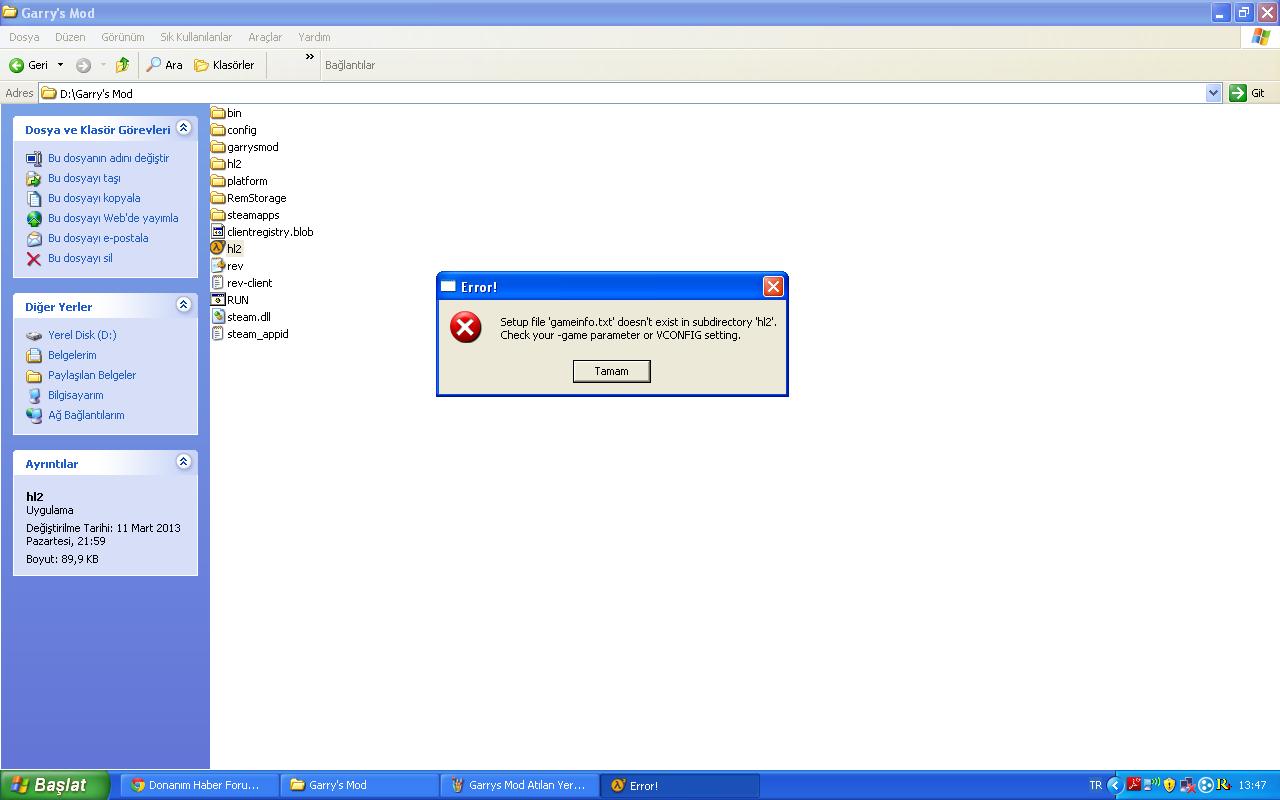Select the RemStorage folder icon
The height and width of the screenshot is (800, 1280).
pos(218,198)
